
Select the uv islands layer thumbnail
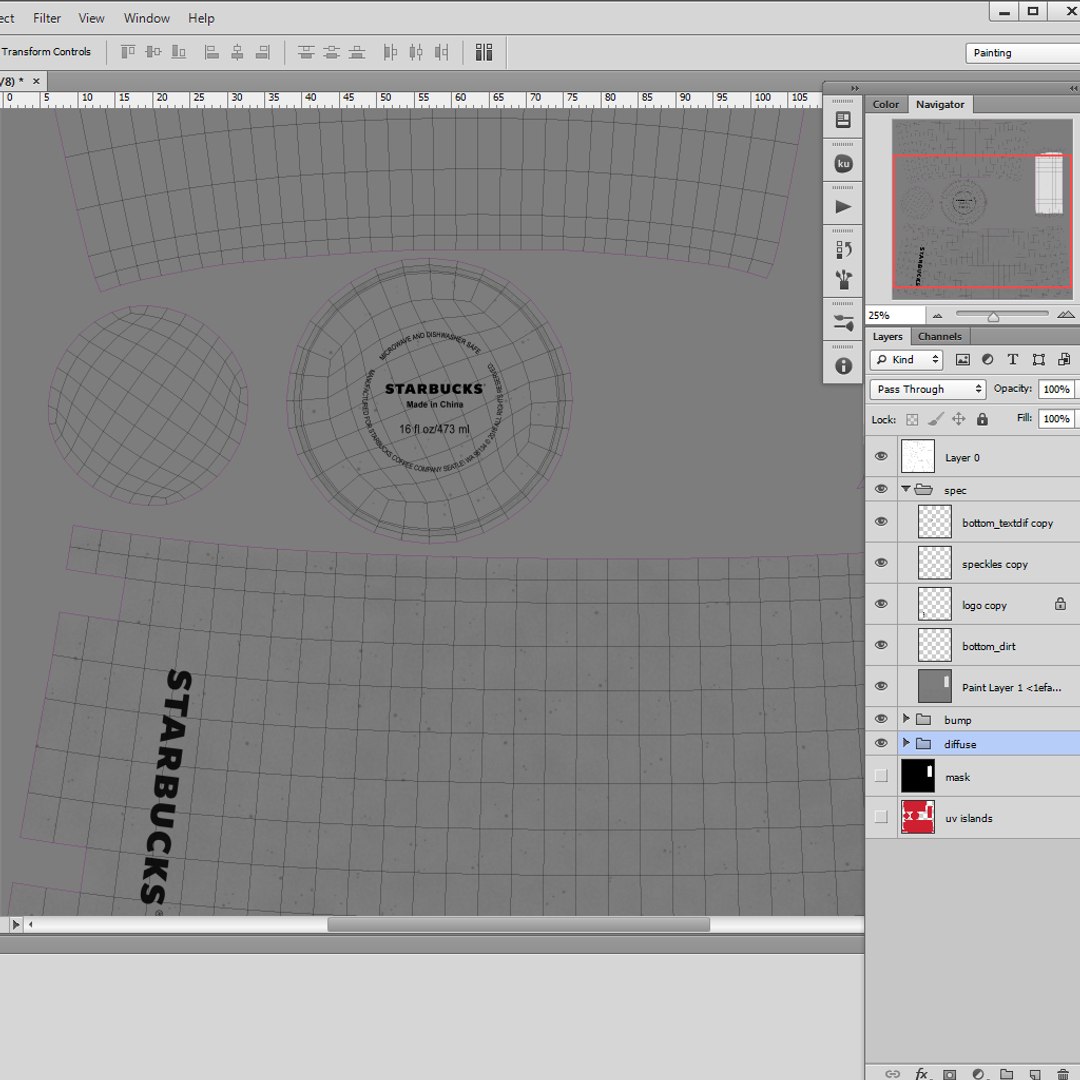coord(918,818)
